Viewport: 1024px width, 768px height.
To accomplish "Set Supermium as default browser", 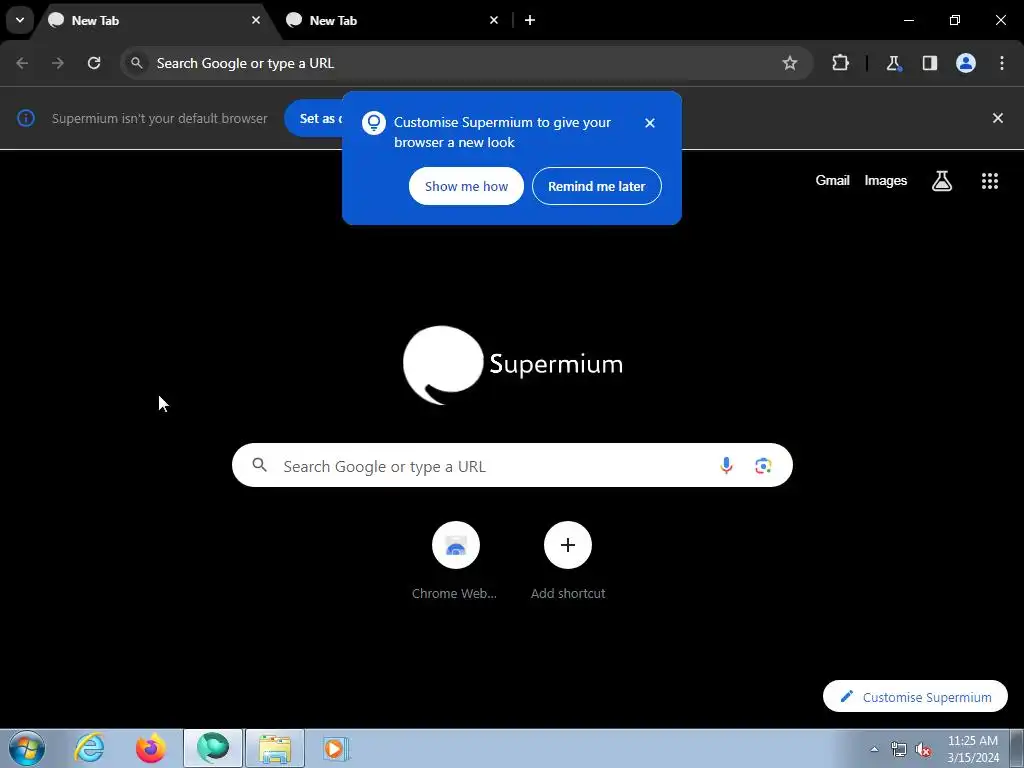I will click(x=314, y=118).
